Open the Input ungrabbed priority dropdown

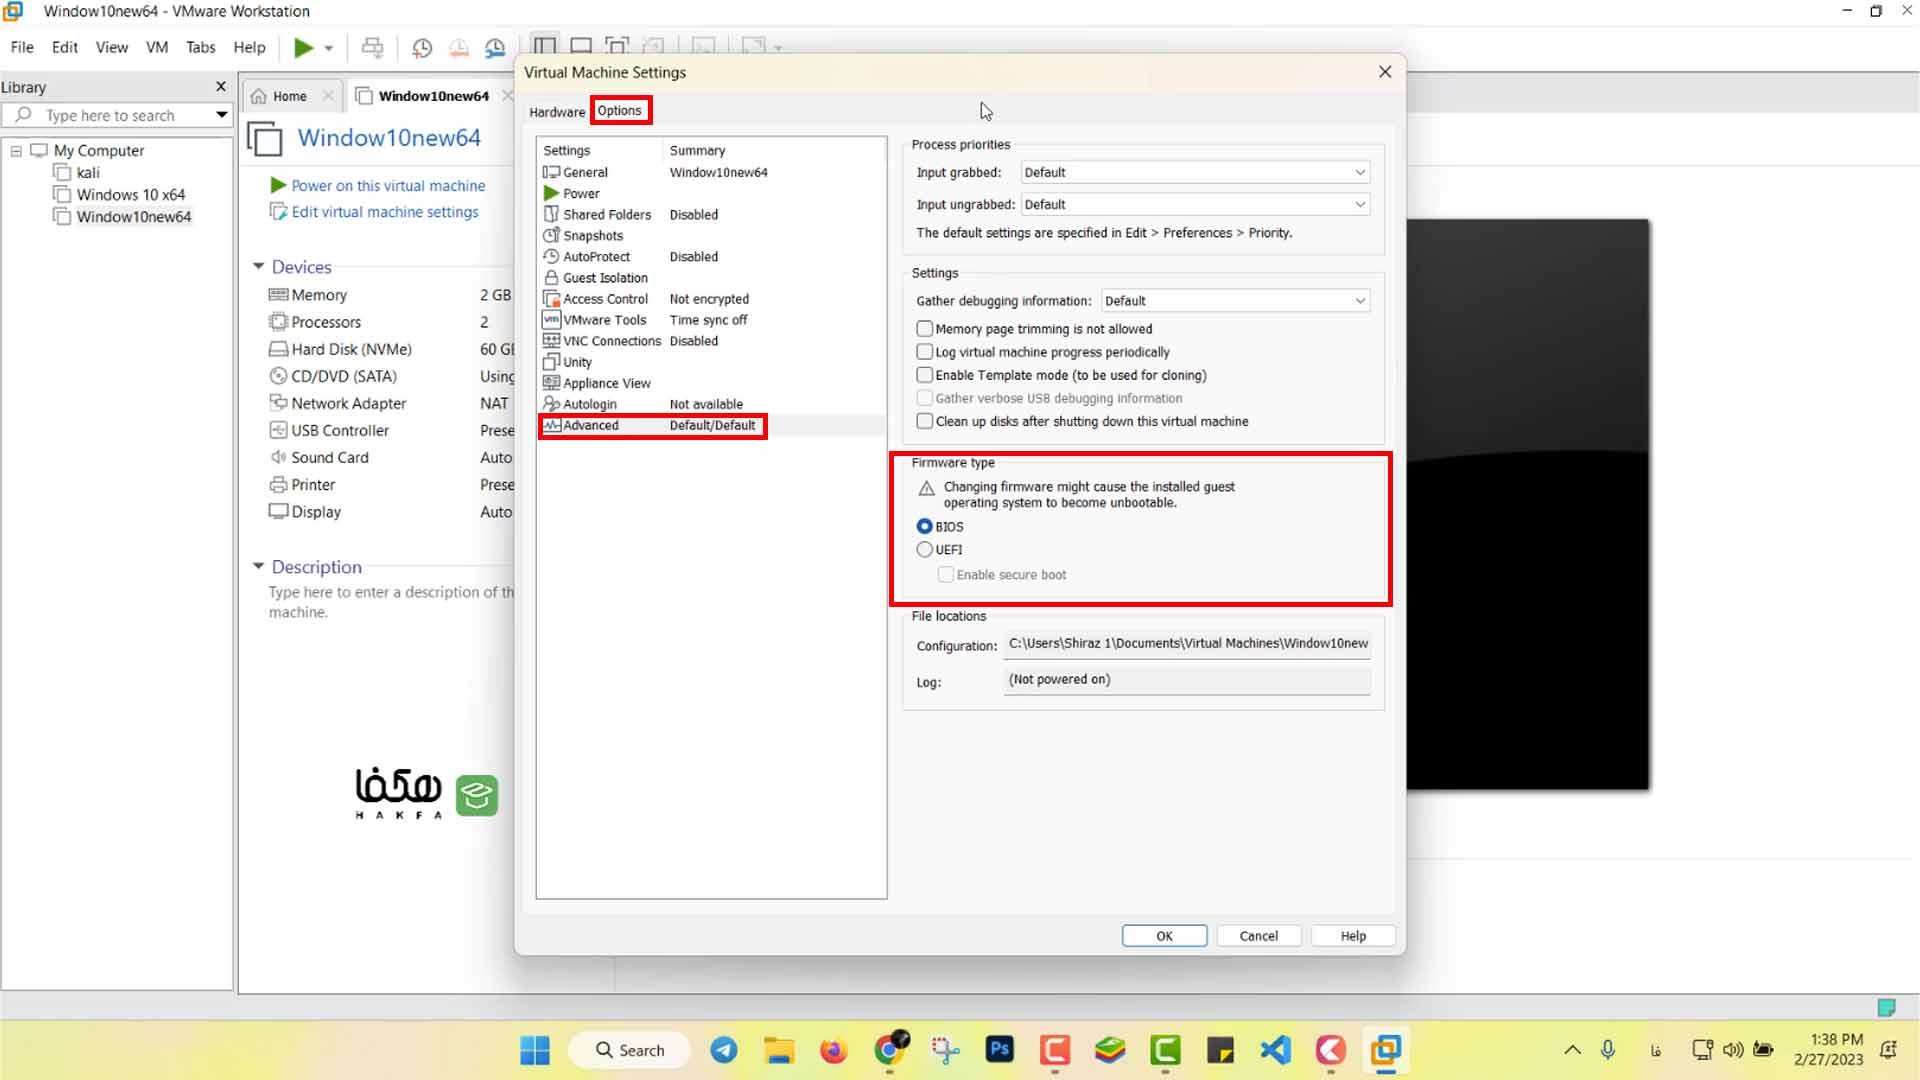[x=1195, y=204]
